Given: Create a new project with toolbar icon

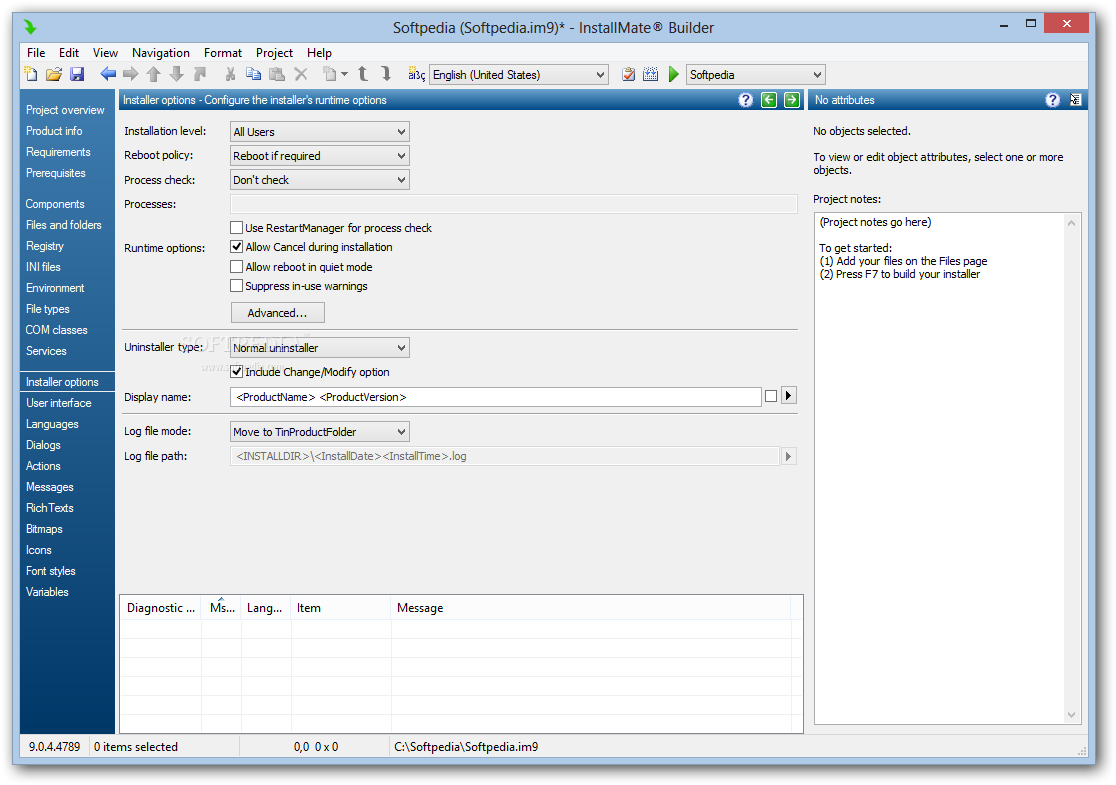Looking at the screenshot, I should (31, 74).
